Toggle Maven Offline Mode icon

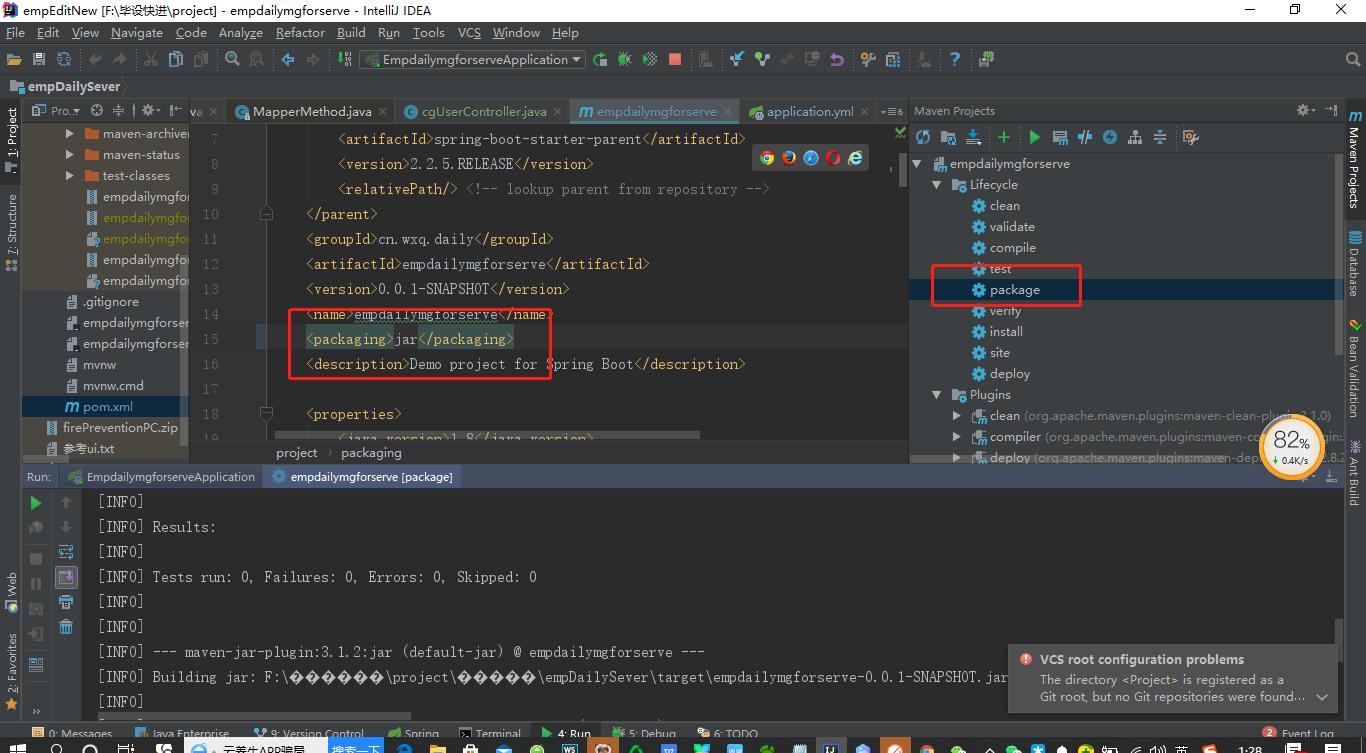(x=1084, y=137)
